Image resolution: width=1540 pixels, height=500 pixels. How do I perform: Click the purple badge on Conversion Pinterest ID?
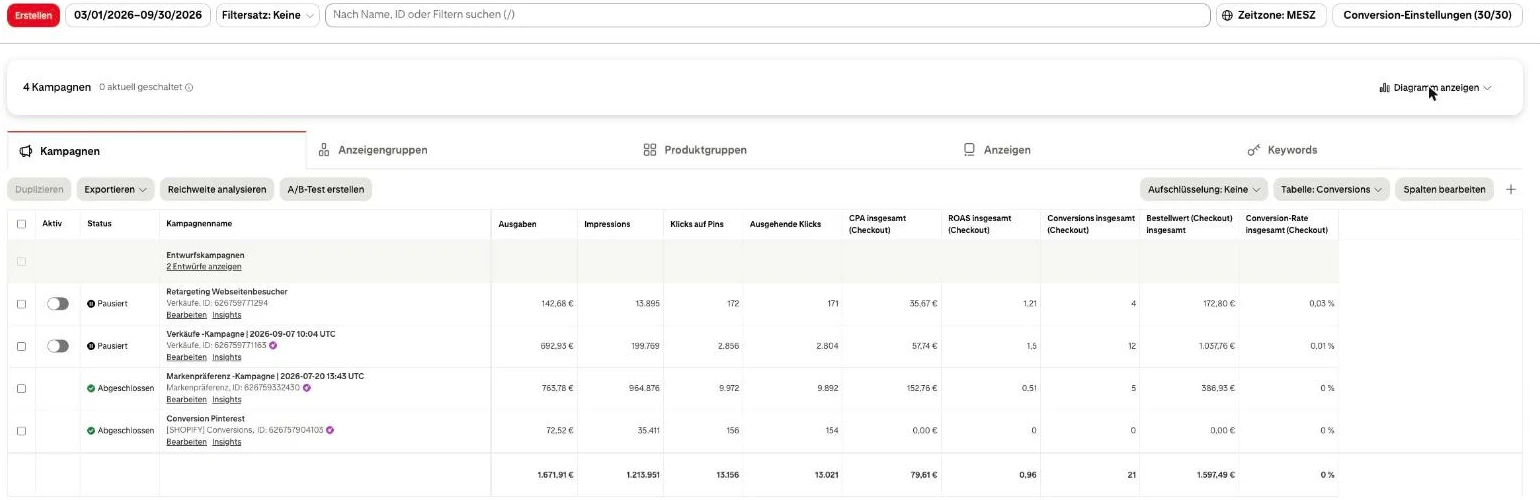pos(329,430)
